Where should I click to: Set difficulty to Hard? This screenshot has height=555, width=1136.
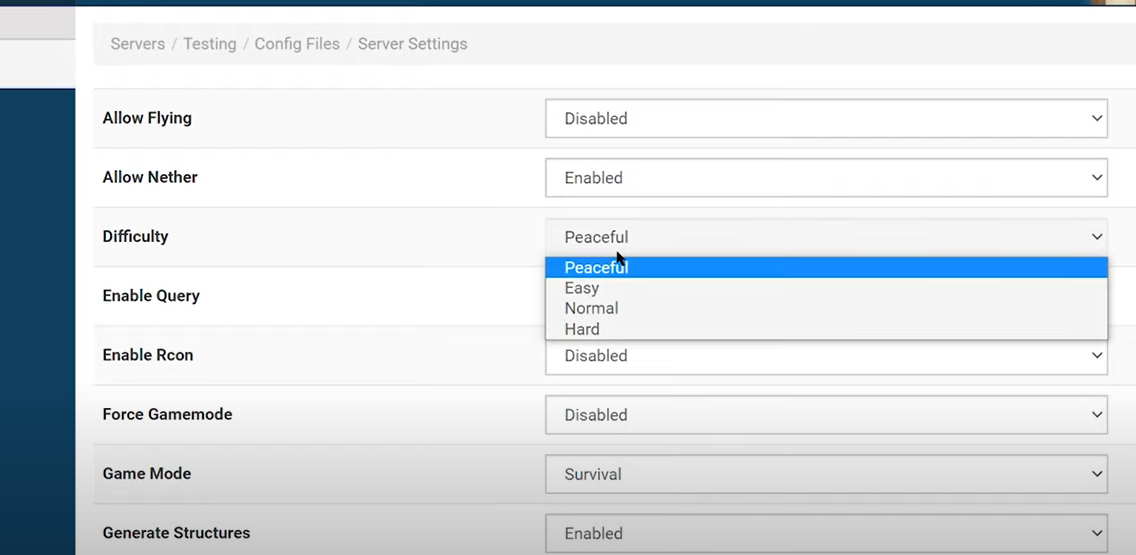[x=582, y=329]
